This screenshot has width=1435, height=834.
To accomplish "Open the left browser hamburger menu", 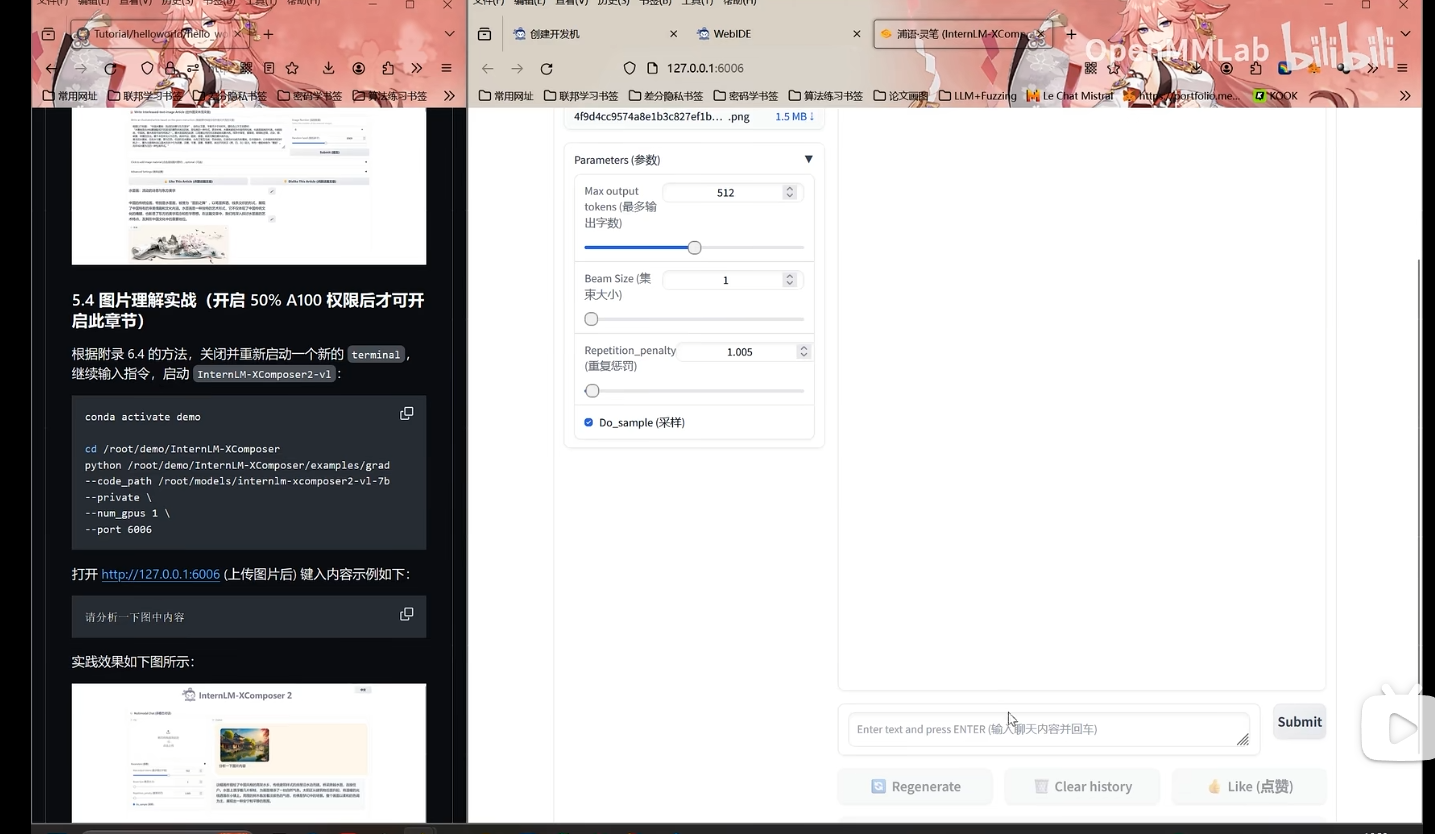I will click(x=446, y=68).
